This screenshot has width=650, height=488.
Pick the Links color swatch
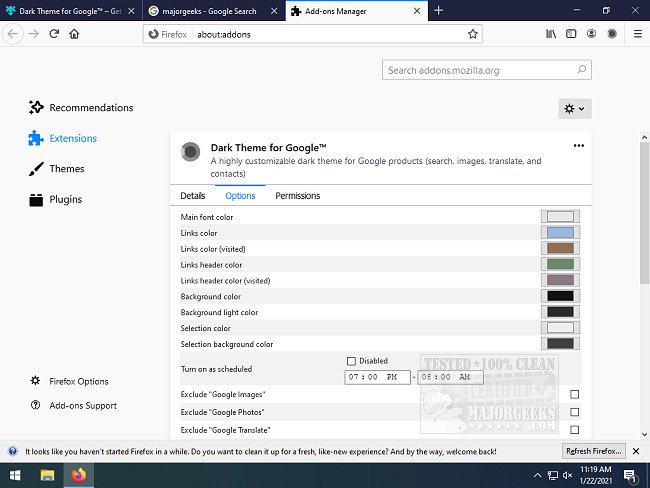click(560, 233)
